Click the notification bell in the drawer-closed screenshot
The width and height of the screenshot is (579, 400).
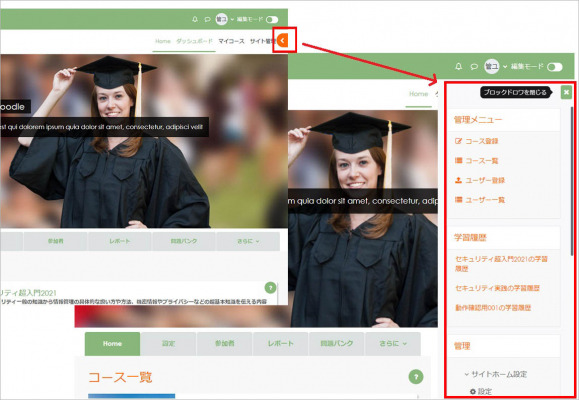[195, 19]
